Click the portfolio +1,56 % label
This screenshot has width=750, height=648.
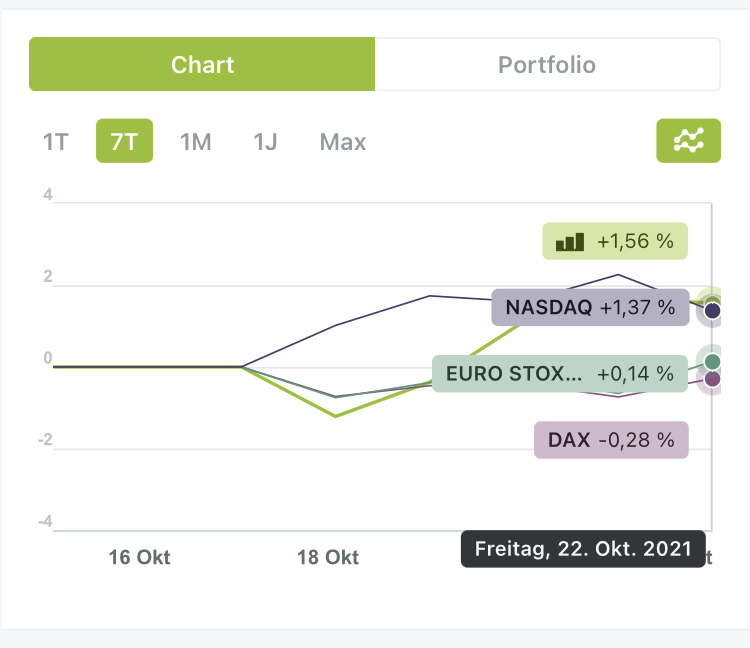pos(615,241)
